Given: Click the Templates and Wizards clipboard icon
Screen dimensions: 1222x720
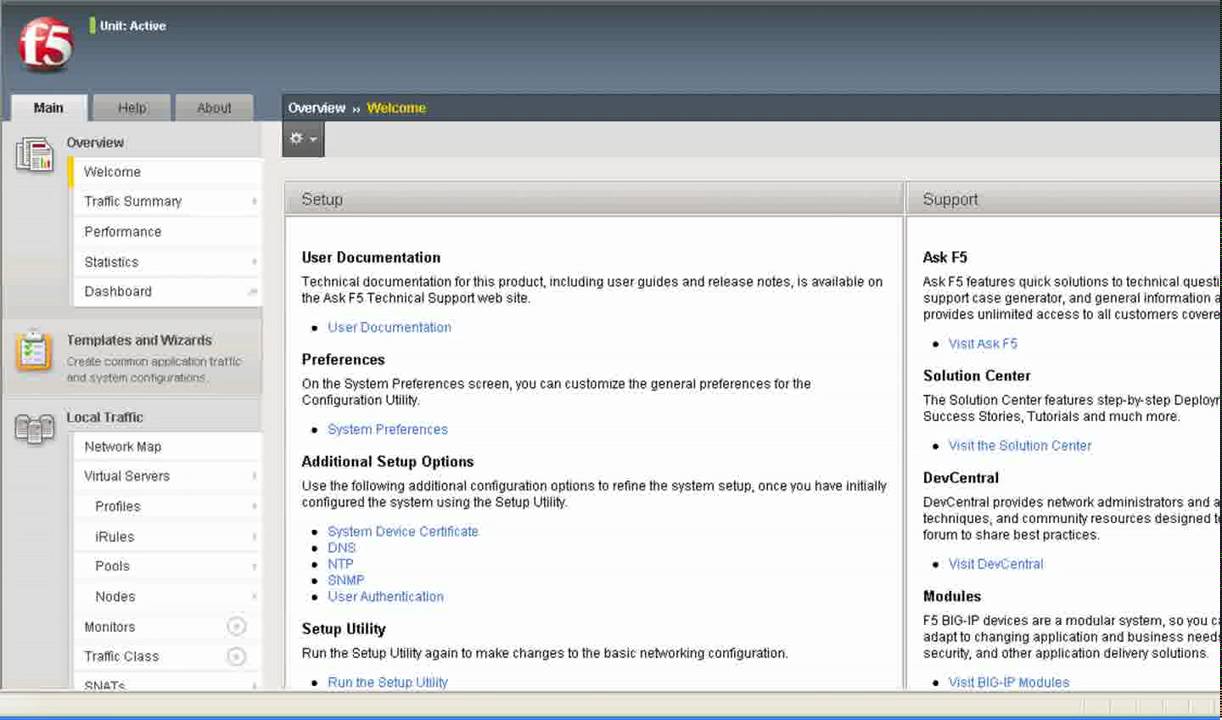Looking at the screenshot, I should pyautogui.click(x=34, y=353).
